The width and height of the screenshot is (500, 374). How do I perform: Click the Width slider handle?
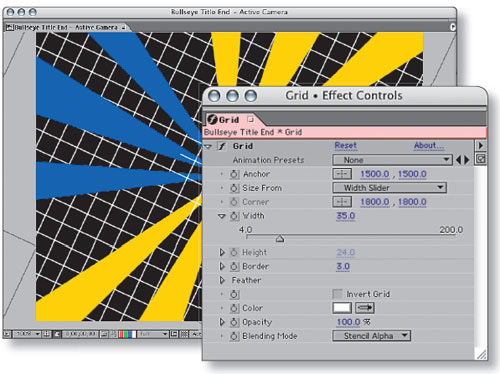[280, 239]
